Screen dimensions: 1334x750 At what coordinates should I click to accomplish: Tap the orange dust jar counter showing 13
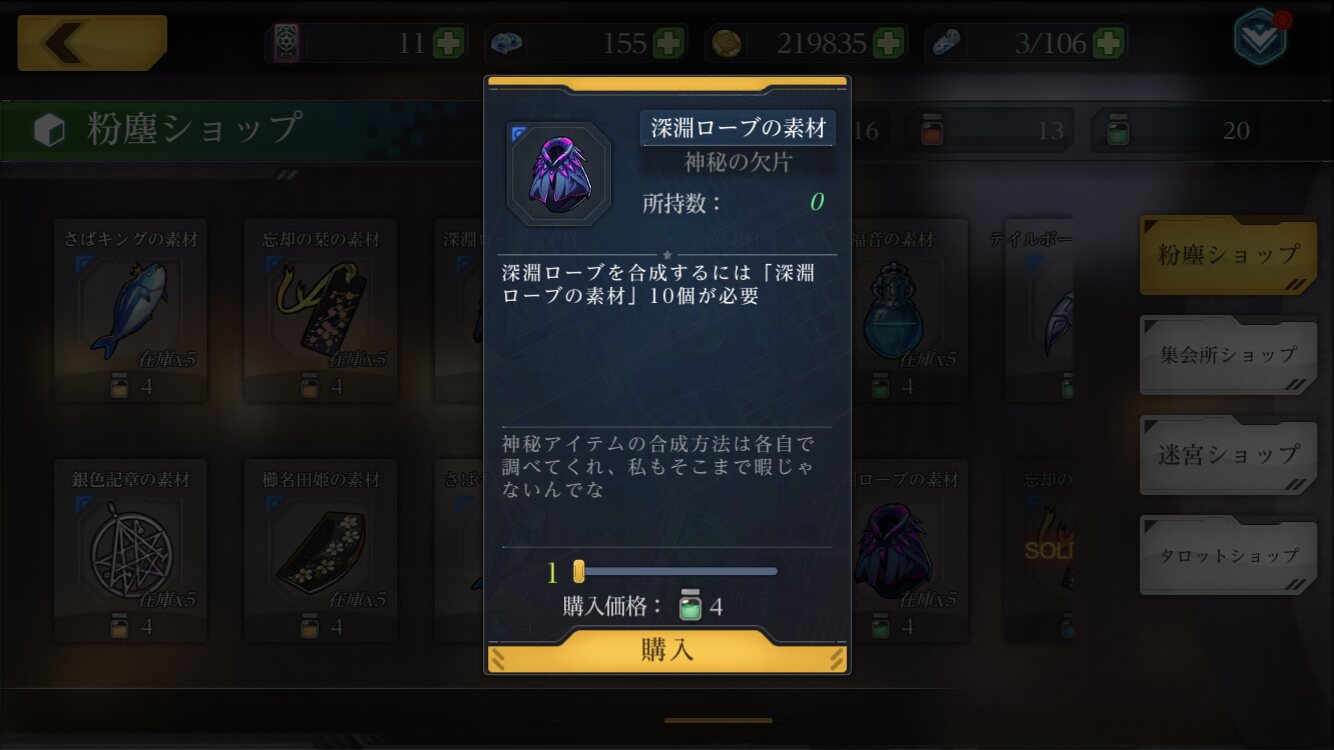[990, 131]
